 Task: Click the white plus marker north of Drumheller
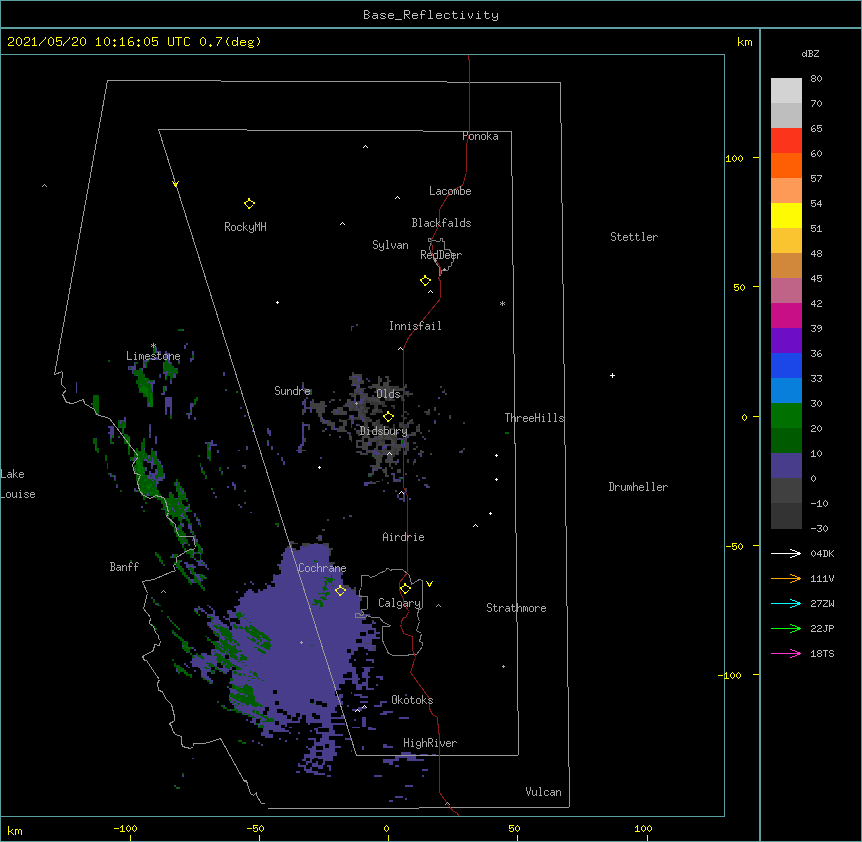coord(612,375)
